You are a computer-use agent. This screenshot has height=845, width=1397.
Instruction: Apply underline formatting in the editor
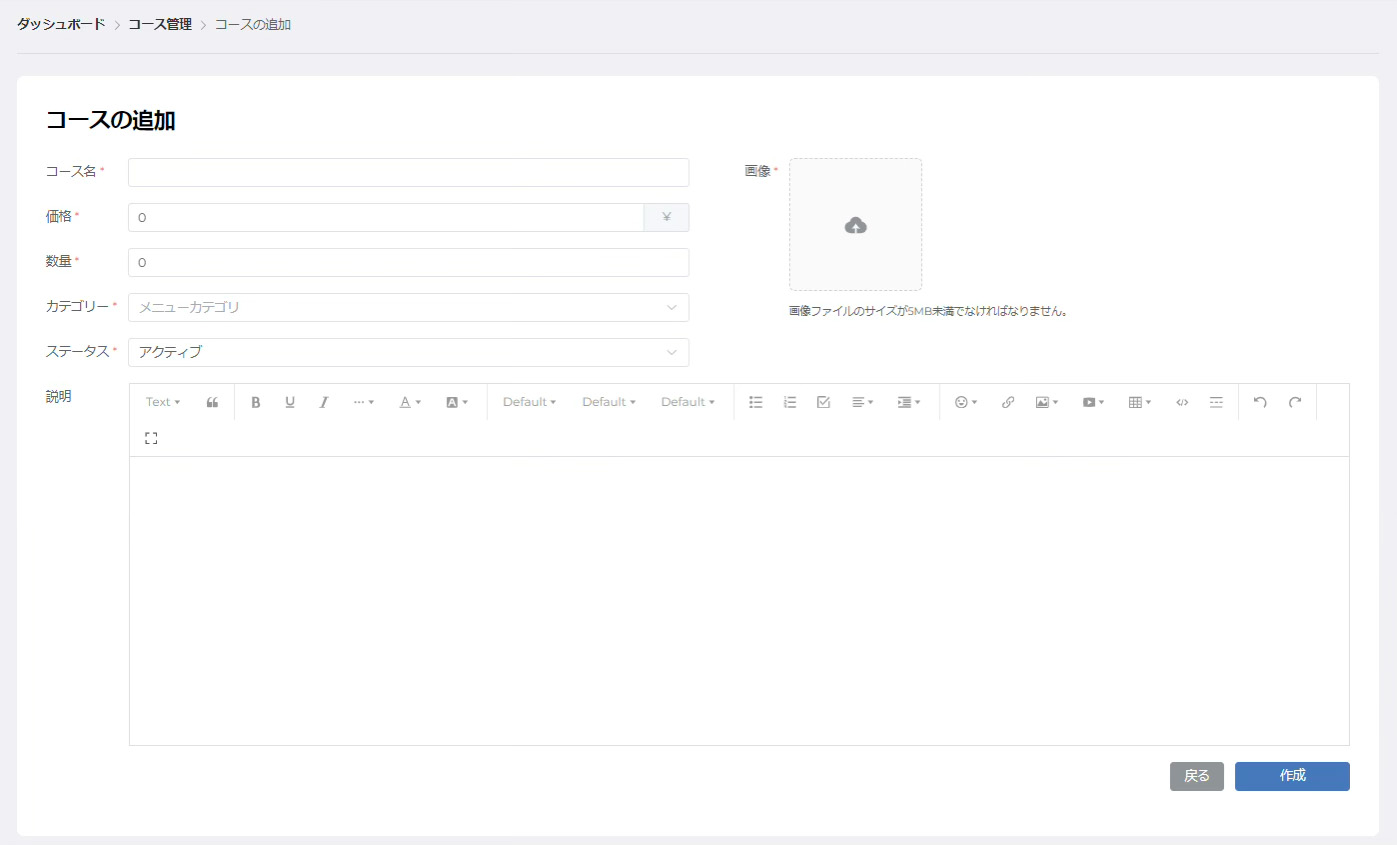290,402
